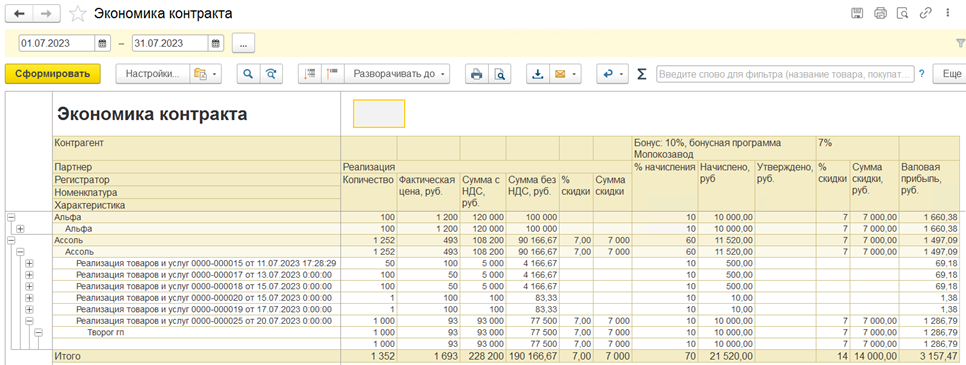The width and height of the screenshot is (966, 365).
Task: Select the empty highlighted cell beside report title
Action: tap(379, 113)
